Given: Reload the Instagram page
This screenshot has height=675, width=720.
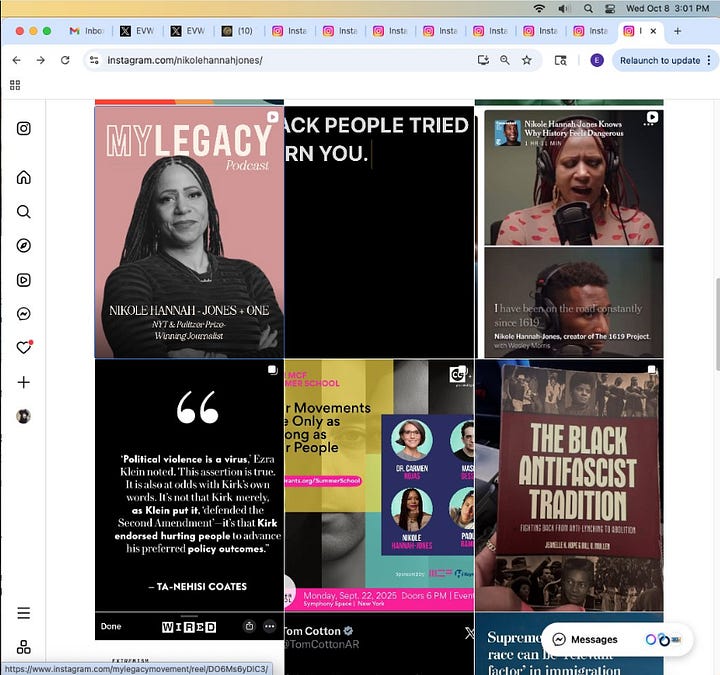Looking at the screenshot, I should [65, 60].
